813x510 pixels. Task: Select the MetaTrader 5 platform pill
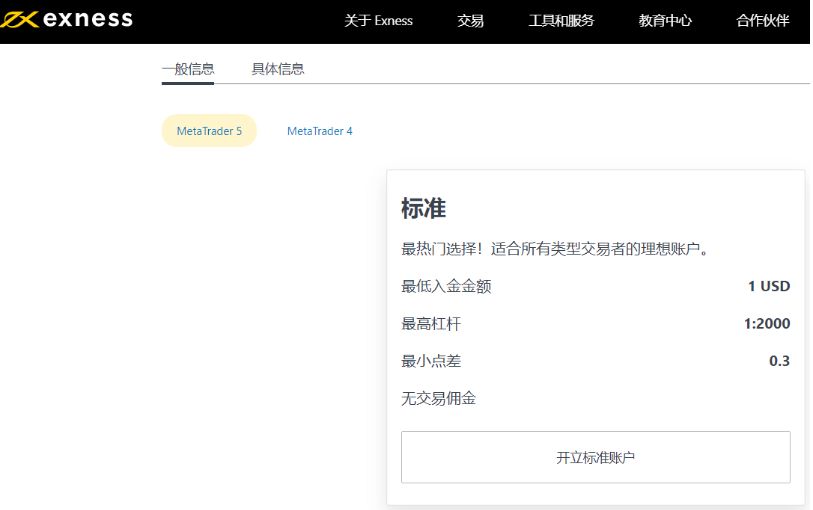point(209,131)
